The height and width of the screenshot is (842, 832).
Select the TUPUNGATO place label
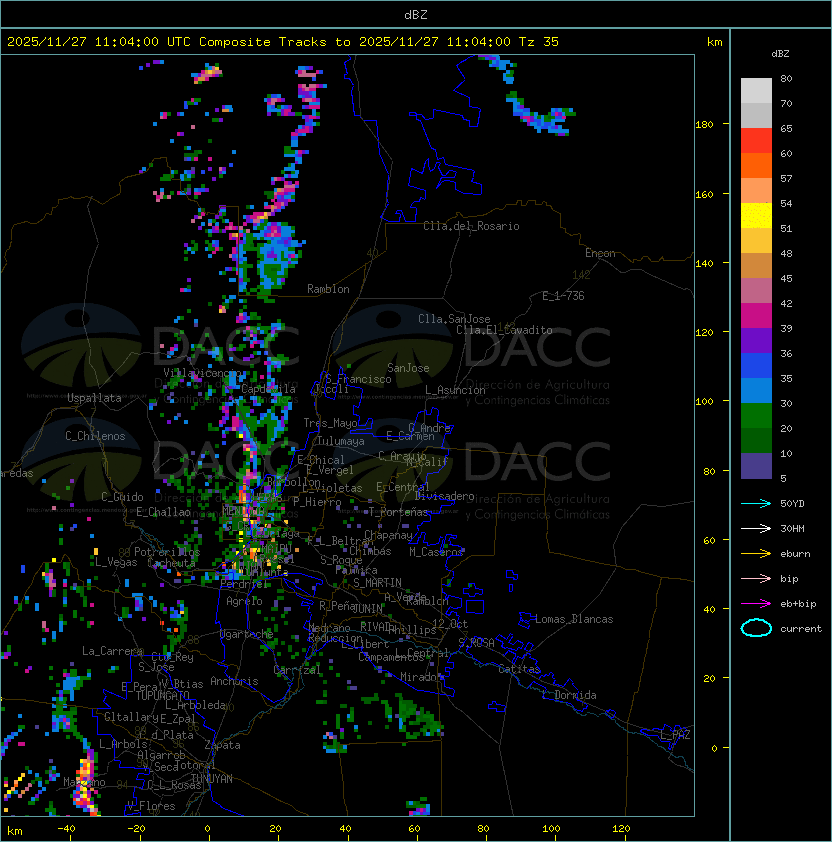coord(162,695)
